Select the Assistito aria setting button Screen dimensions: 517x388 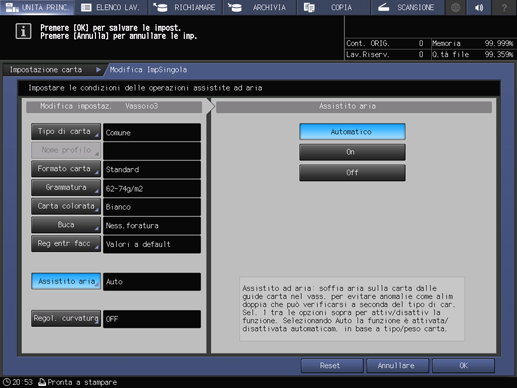(x=66, y=281)
